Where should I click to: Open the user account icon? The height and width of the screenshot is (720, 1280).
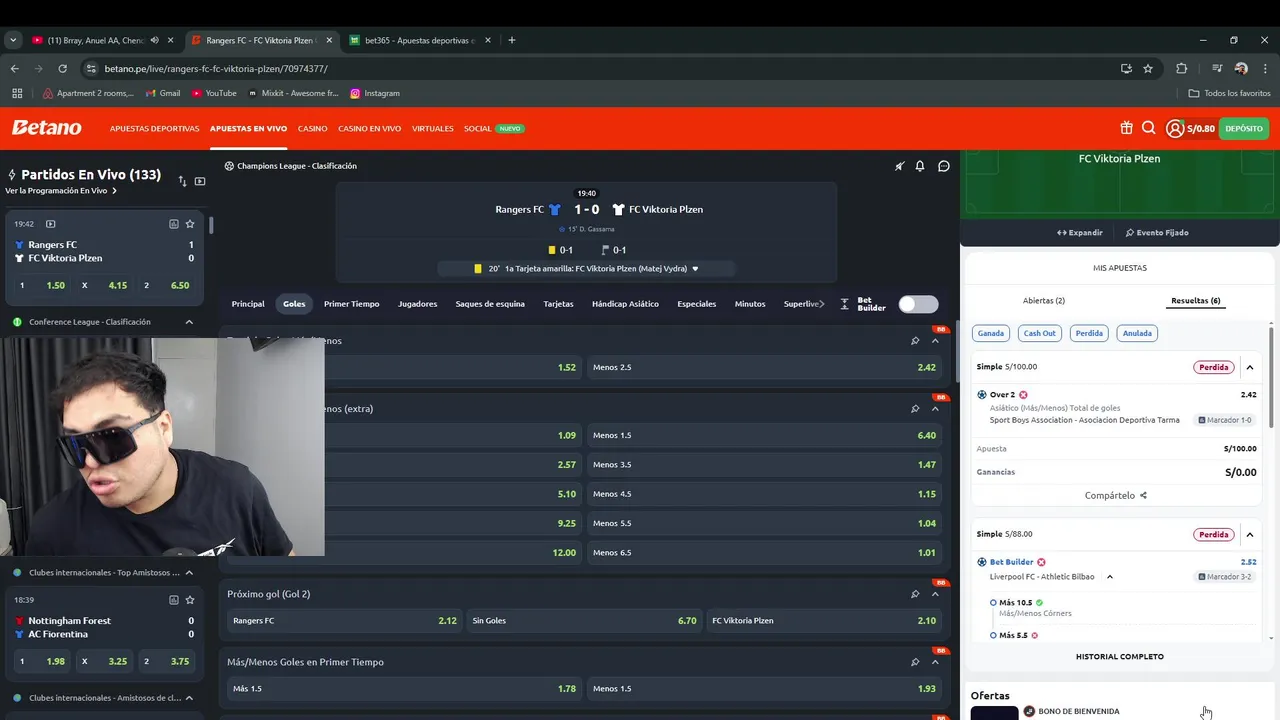tap(1174, 128)
